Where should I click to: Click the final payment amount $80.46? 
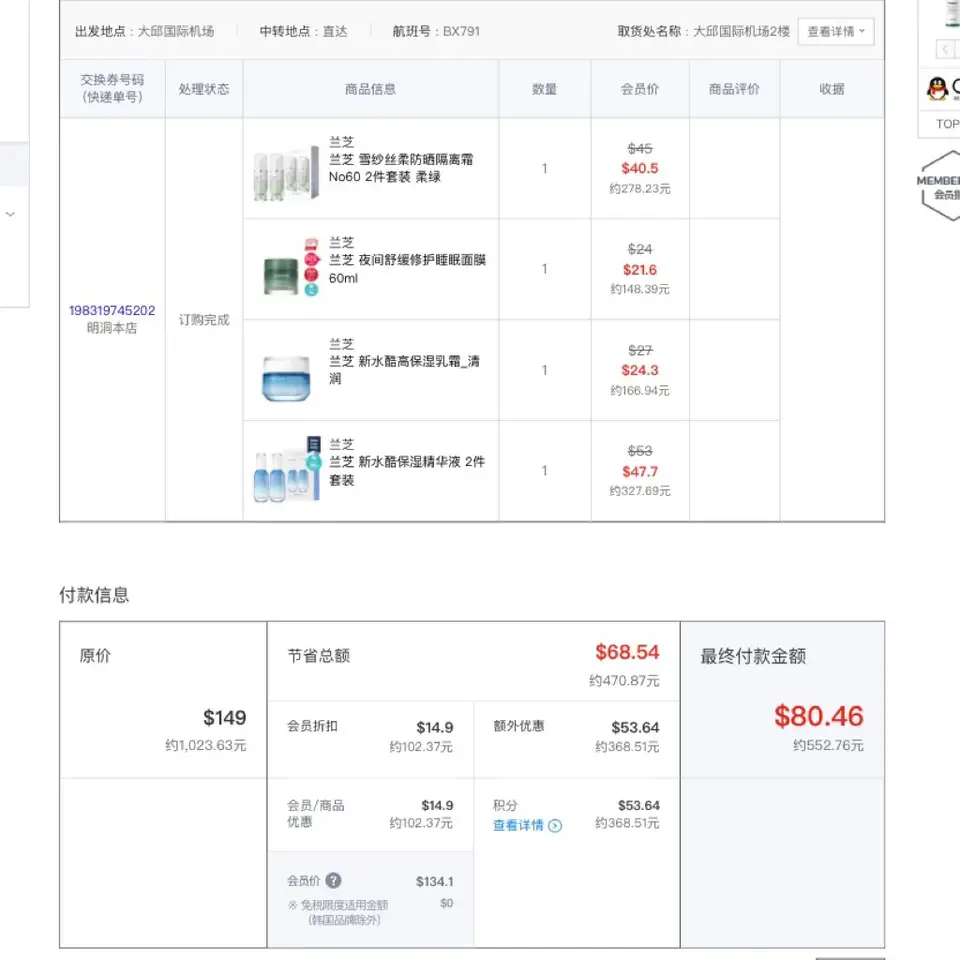coord(819,716)
